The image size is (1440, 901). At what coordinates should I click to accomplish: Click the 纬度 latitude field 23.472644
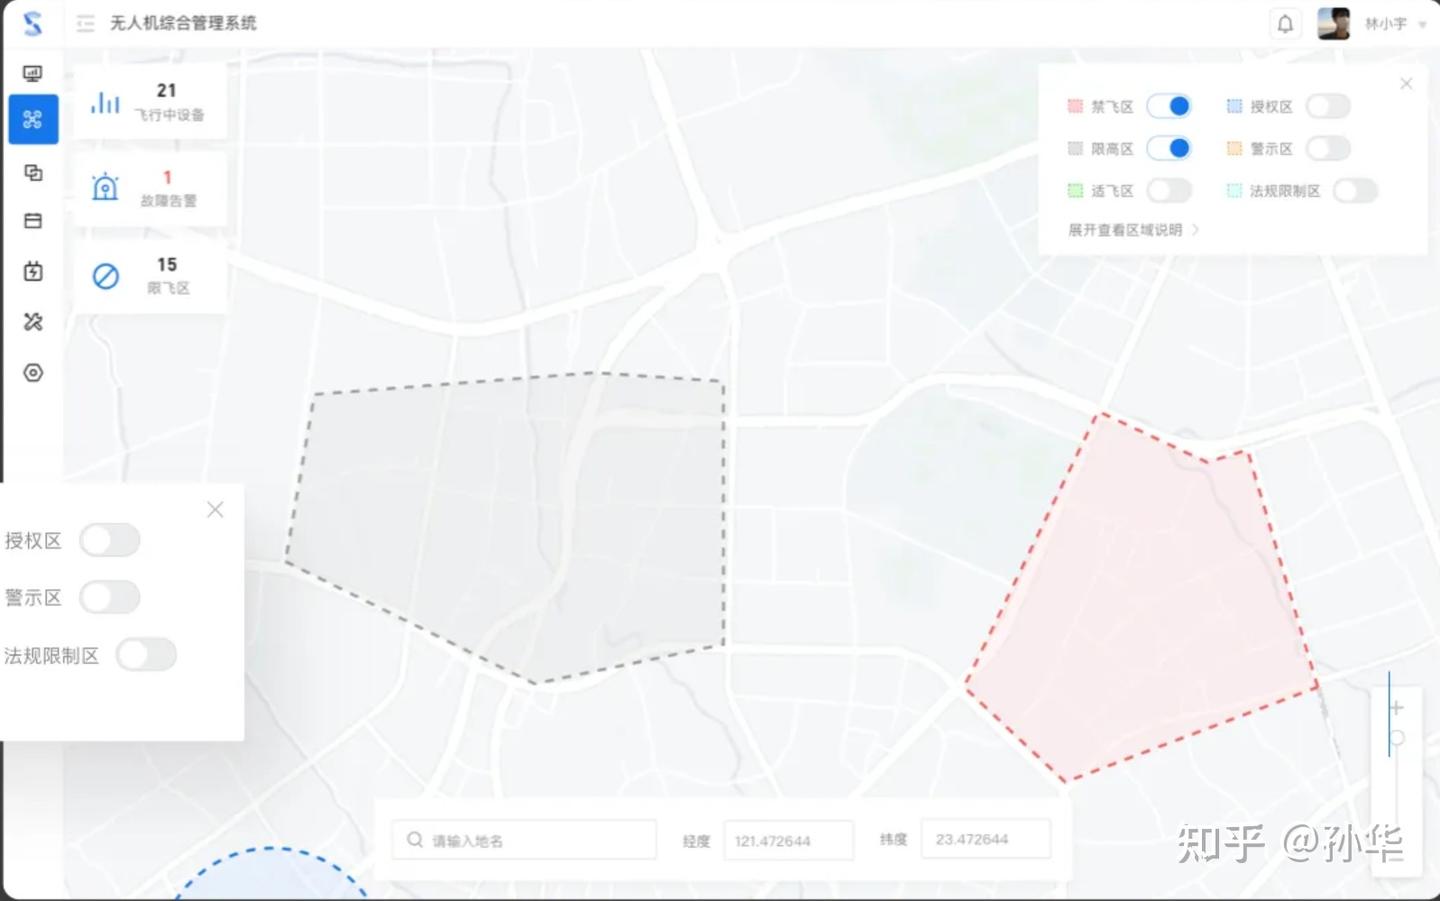coord(986,839)
